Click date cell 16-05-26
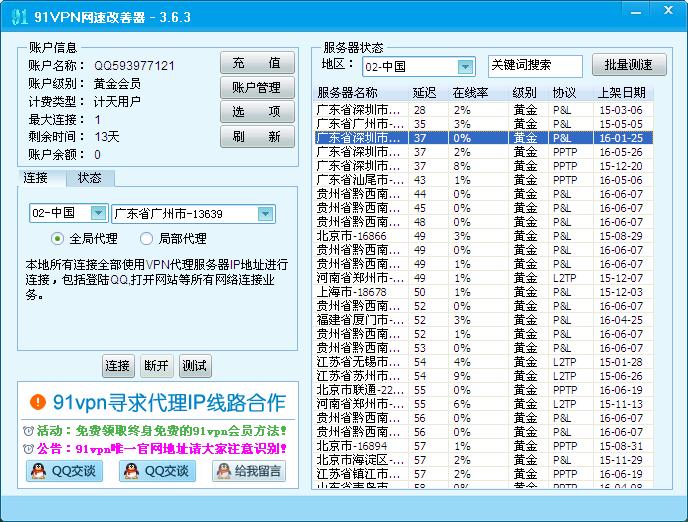 621,152
